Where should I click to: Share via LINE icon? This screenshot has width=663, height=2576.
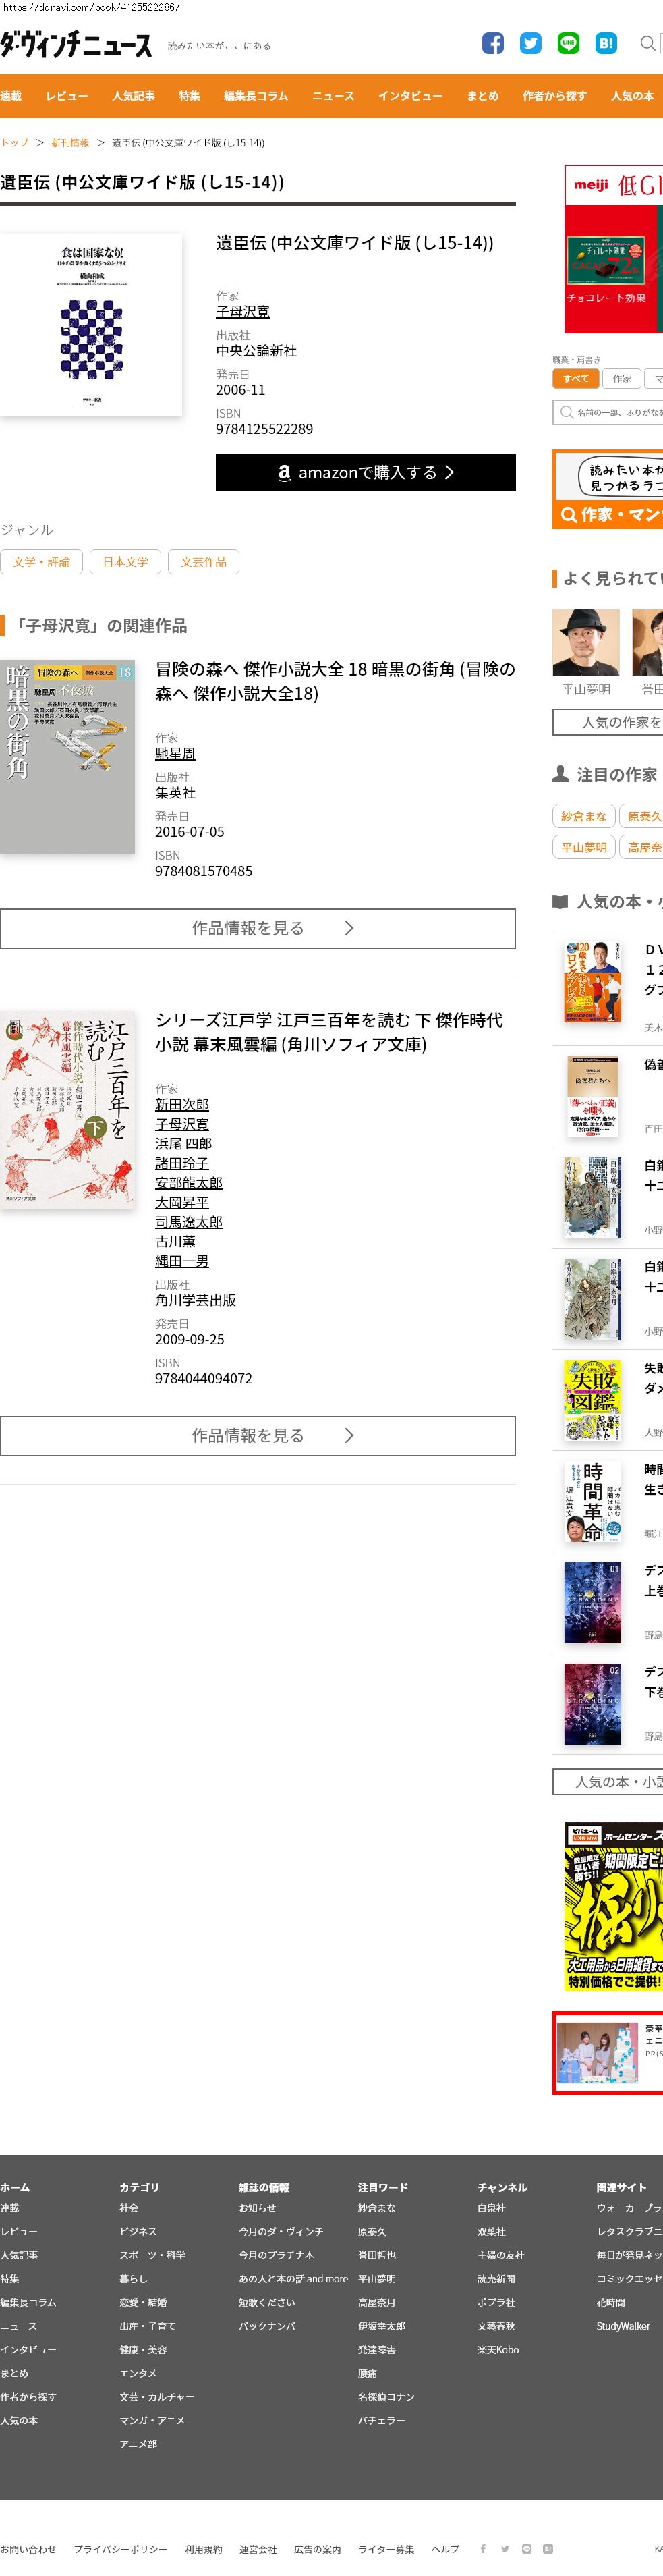568,43
